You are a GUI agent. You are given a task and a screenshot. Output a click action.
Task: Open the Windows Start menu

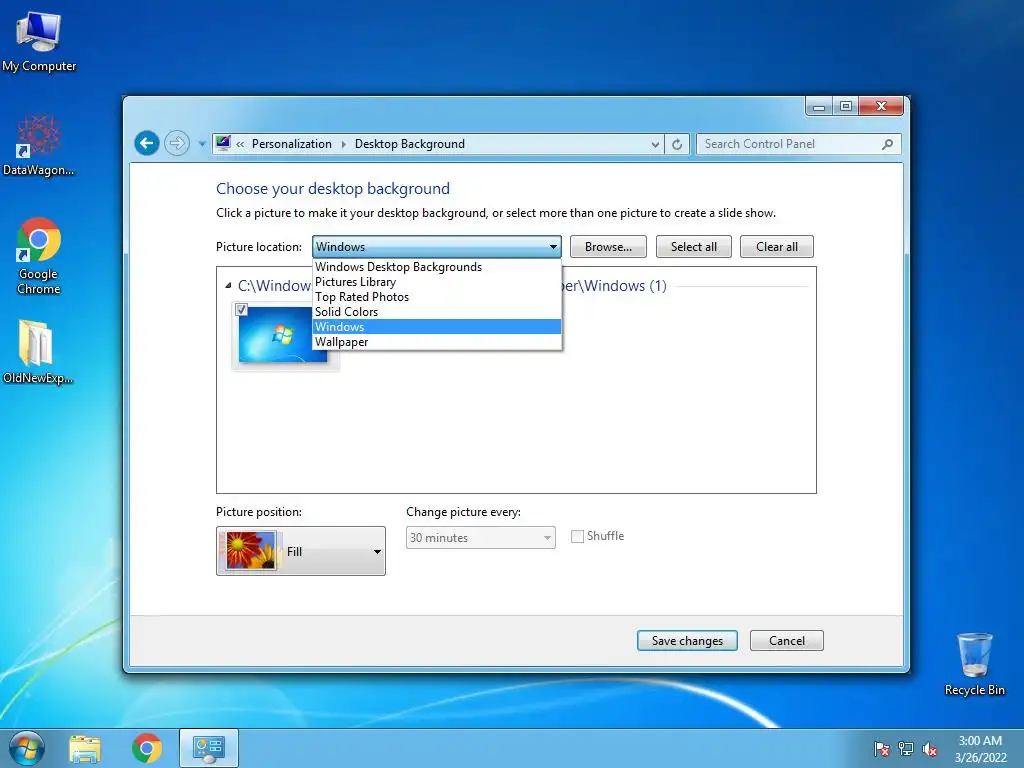(x=27, y=748)
